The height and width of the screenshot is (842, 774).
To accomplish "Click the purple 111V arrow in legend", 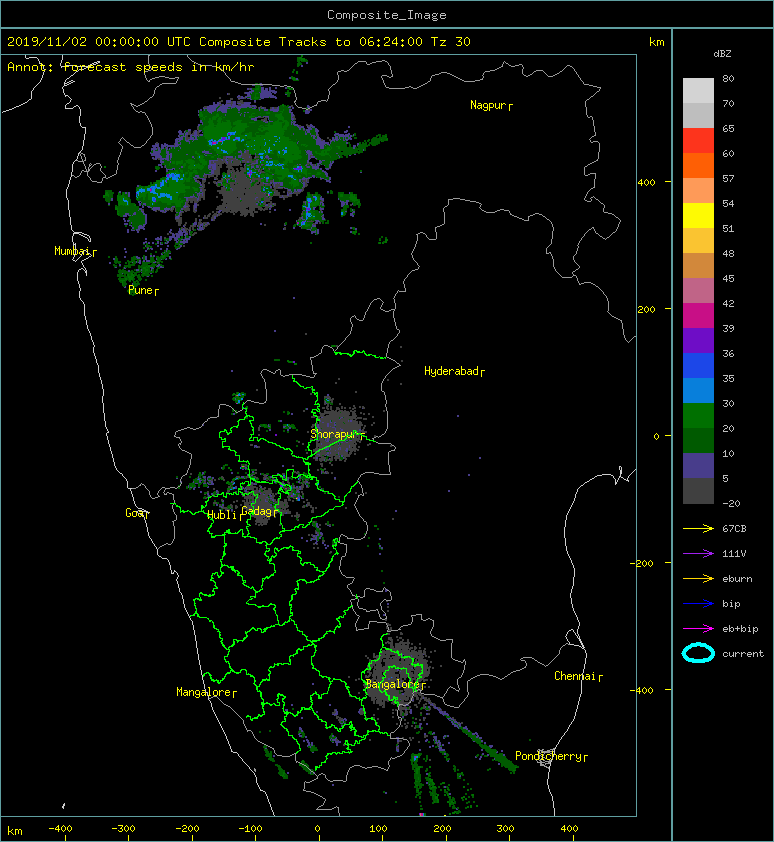I will point(698,554).
